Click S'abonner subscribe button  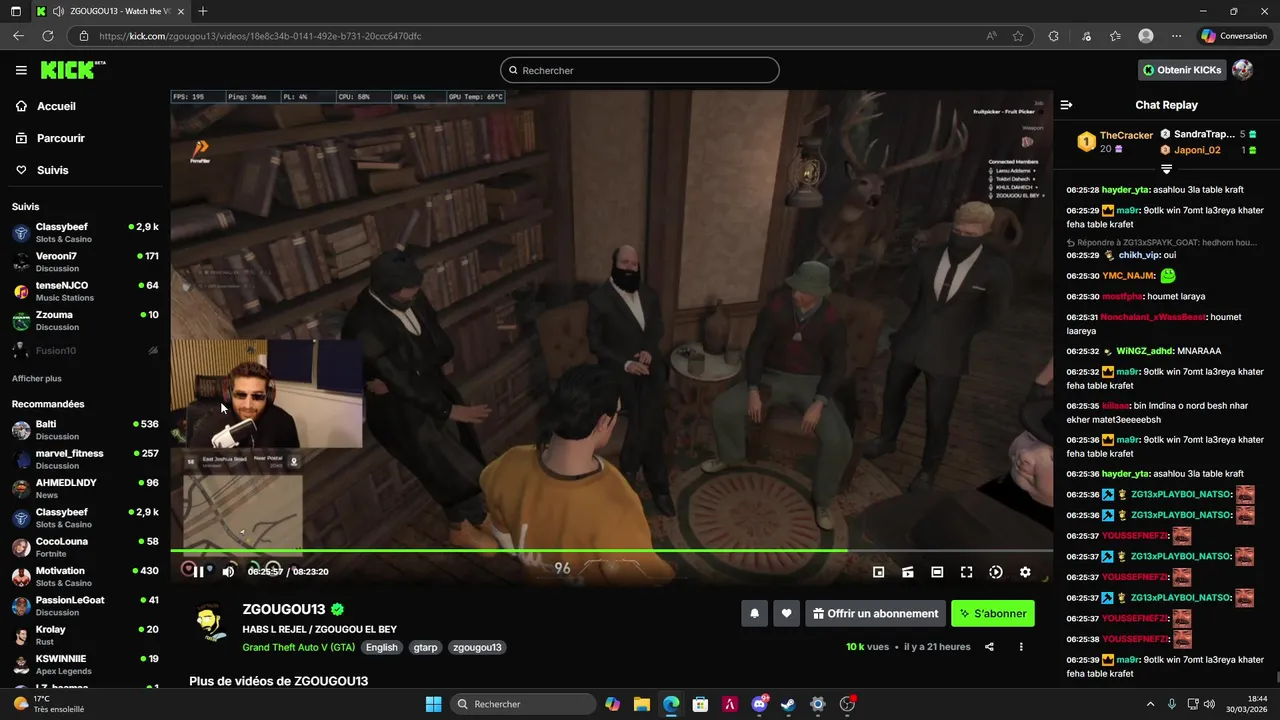993,614
